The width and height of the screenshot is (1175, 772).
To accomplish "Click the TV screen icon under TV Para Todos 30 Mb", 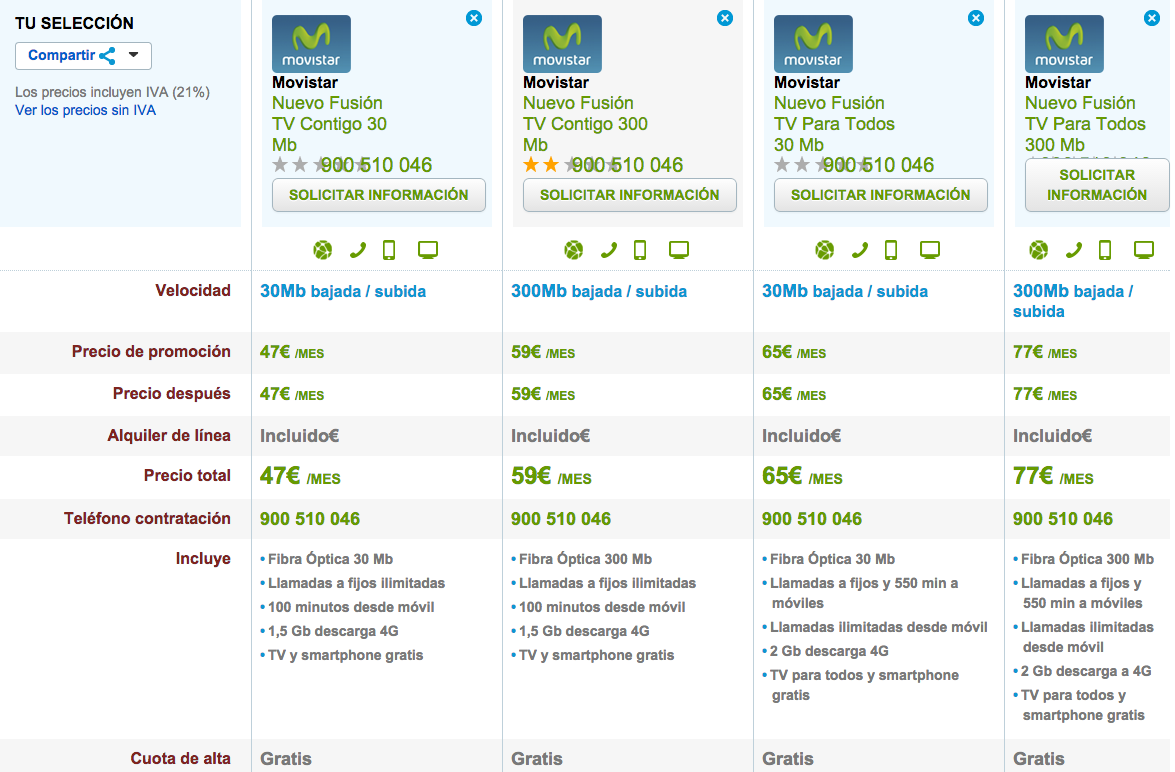I will 930,250.
